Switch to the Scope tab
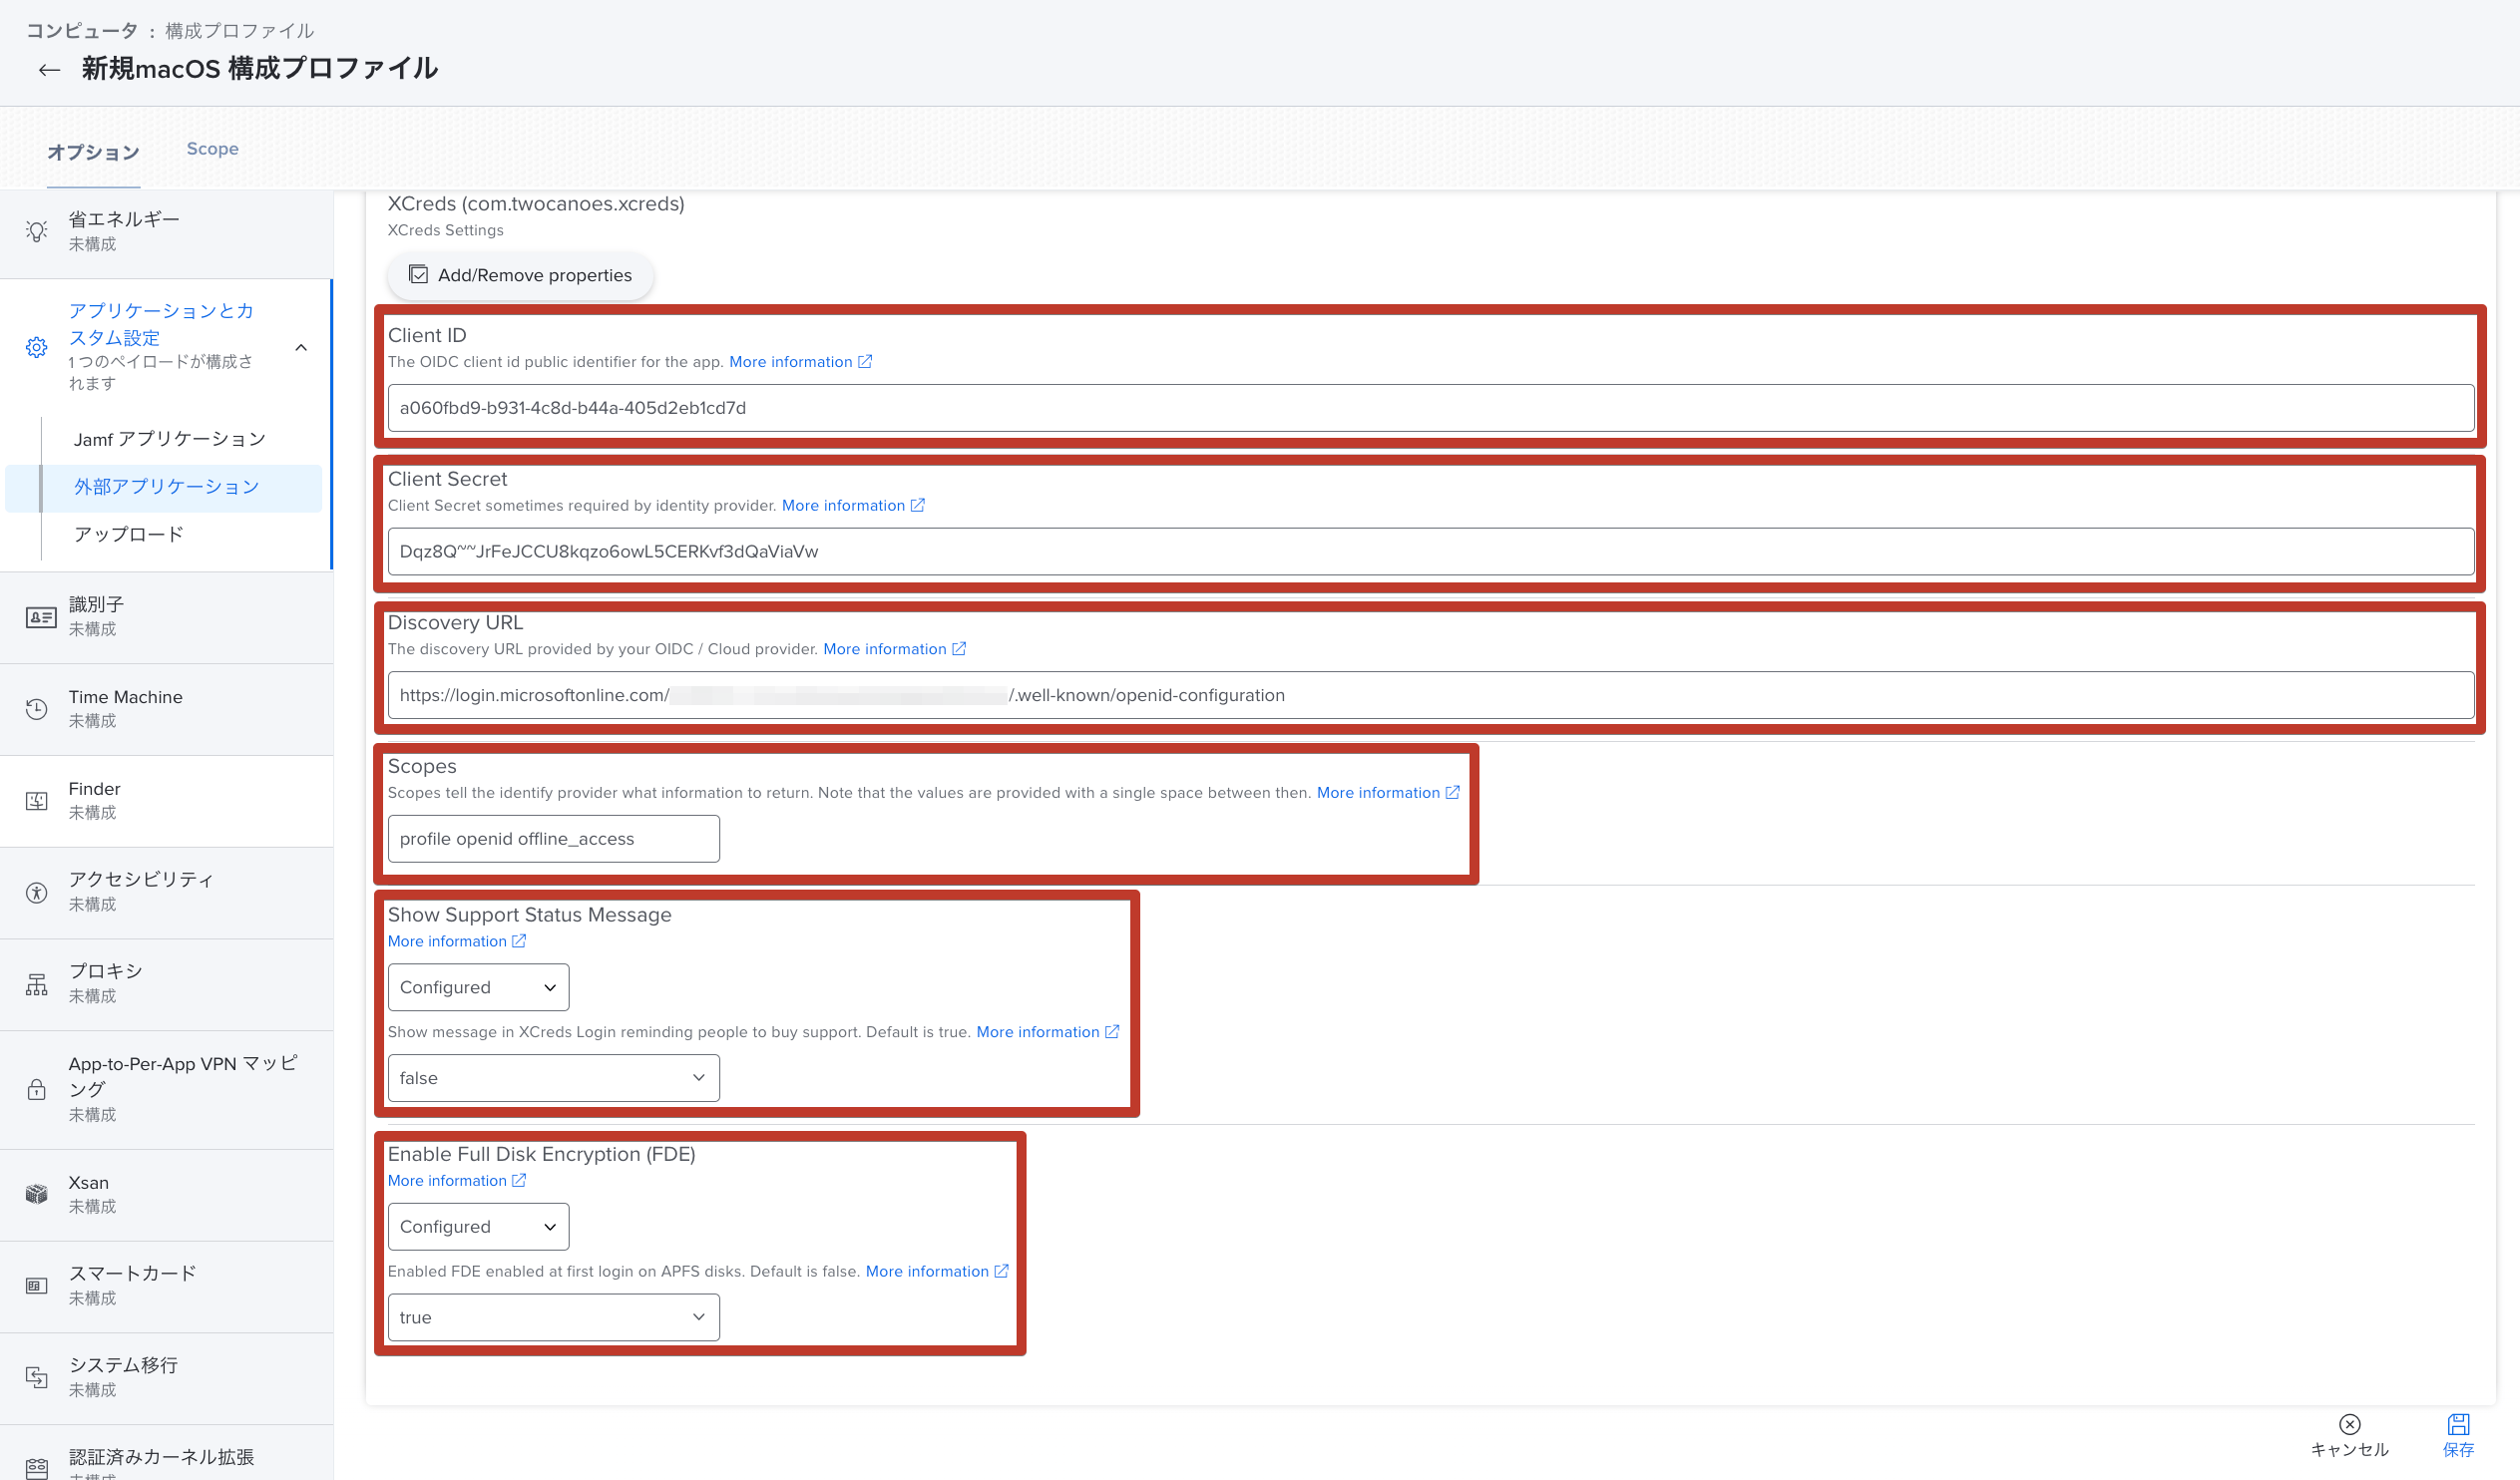 212,148
